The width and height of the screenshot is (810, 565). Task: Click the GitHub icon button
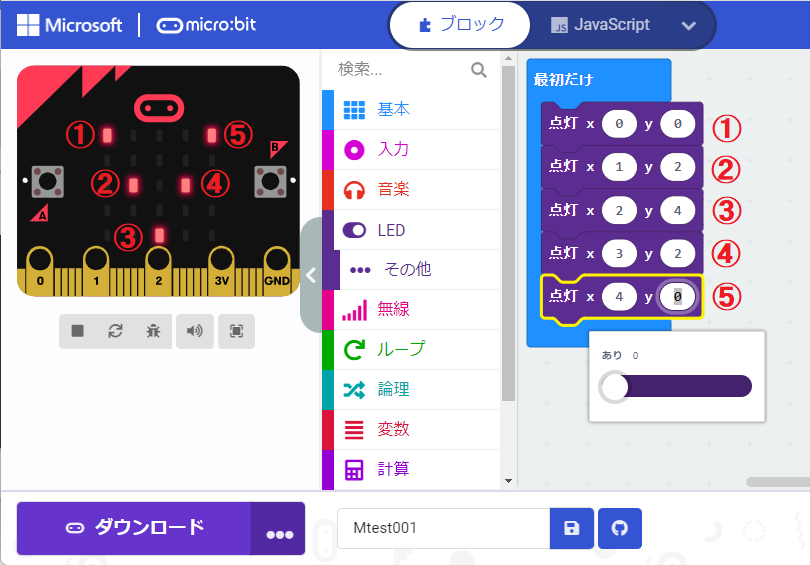pyautogui.click(x=619, y=528)
